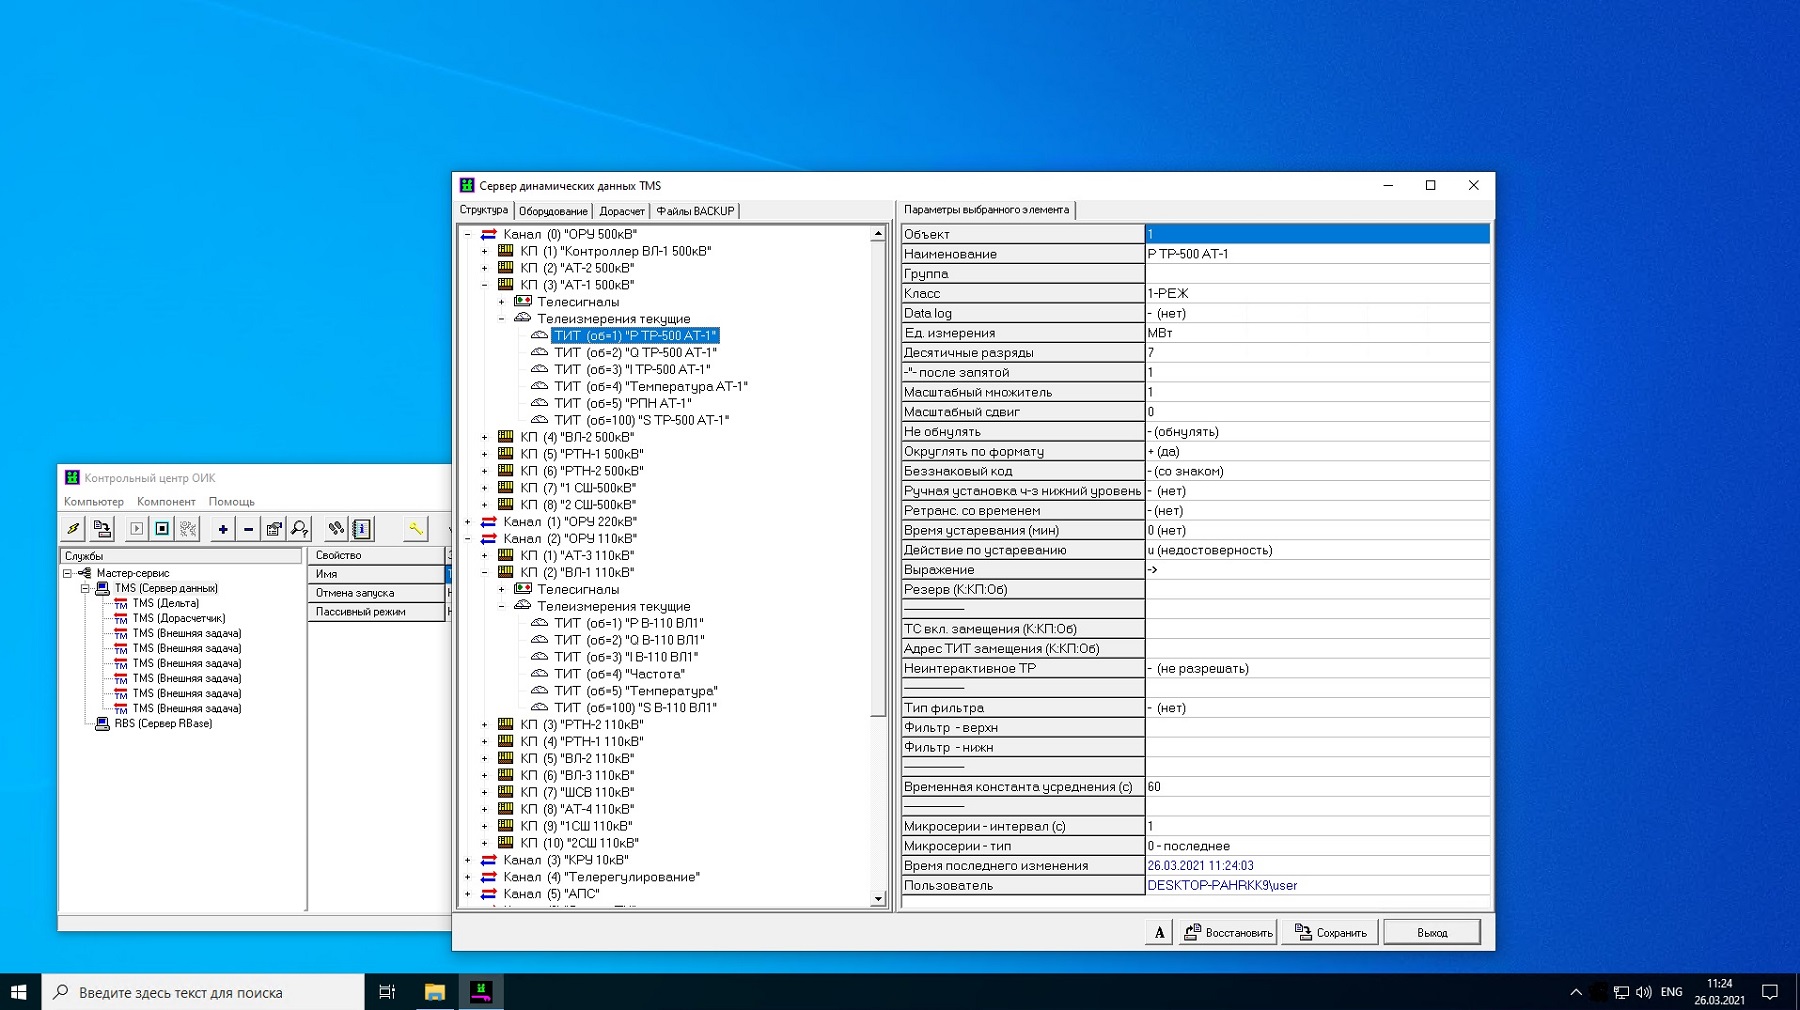
Task: Select ТИТ (об=4) "Температура АТ-1" item
Action: [x=650, y=386]
